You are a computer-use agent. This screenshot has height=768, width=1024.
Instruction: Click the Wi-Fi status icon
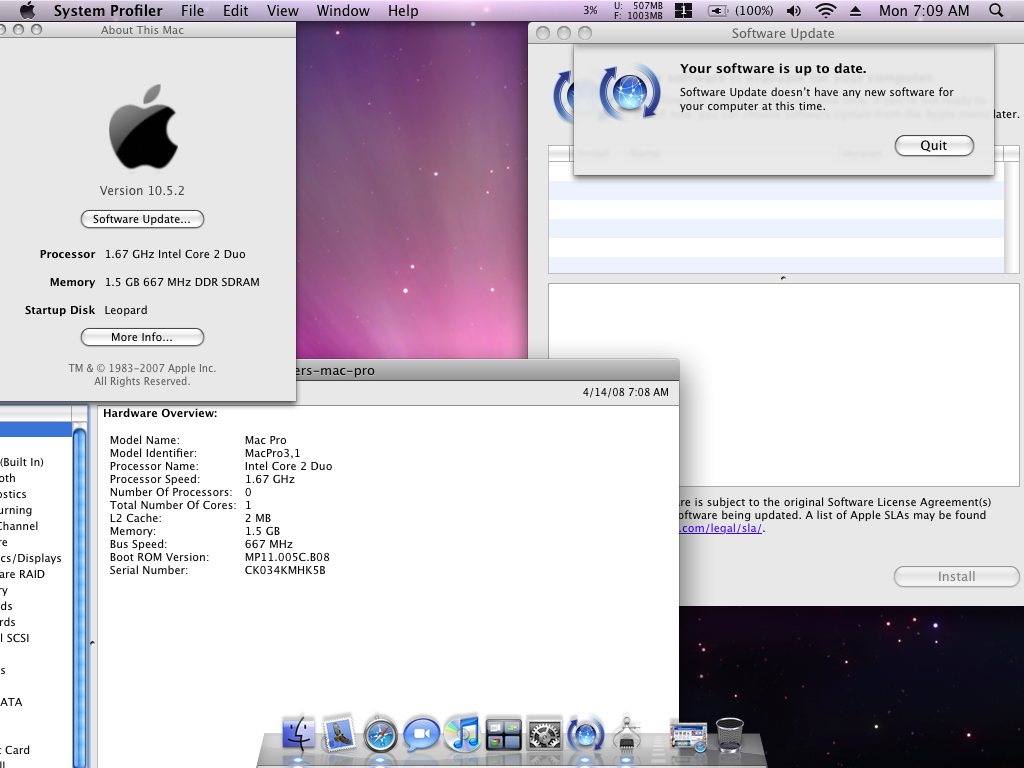826,10
